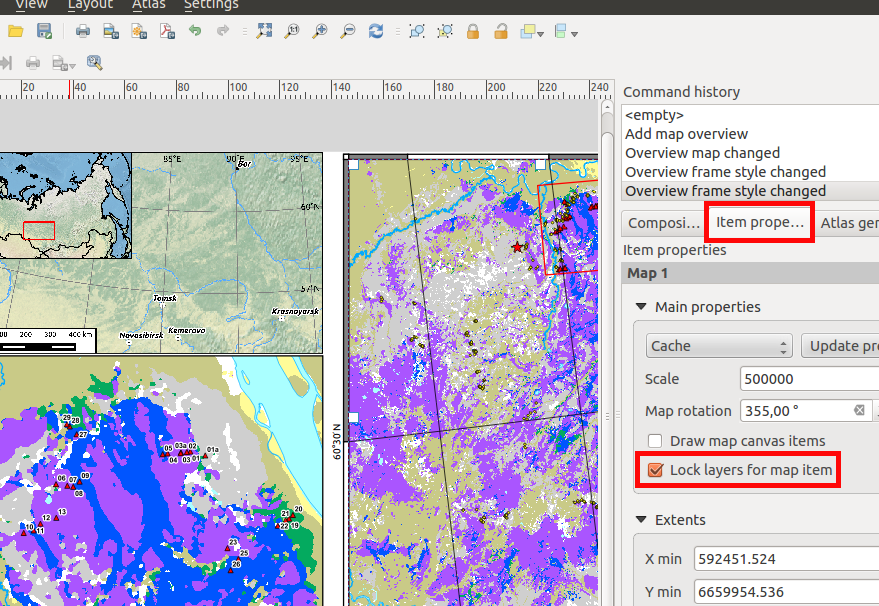The width and height of the screenshot is (879, 606).
Task: Switch to the Item properties tab
Action: point(760,222)
